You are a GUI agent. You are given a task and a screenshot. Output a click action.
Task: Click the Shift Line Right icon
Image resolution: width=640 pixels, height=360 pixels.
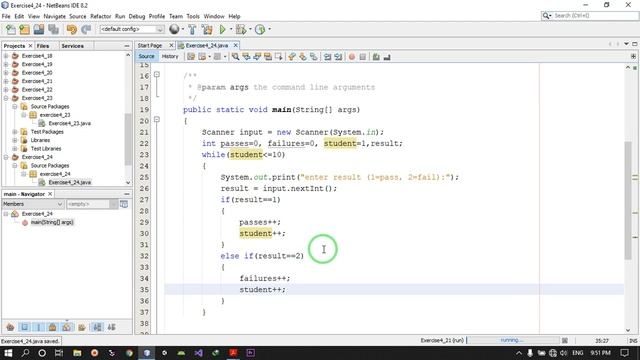point(338,57)
